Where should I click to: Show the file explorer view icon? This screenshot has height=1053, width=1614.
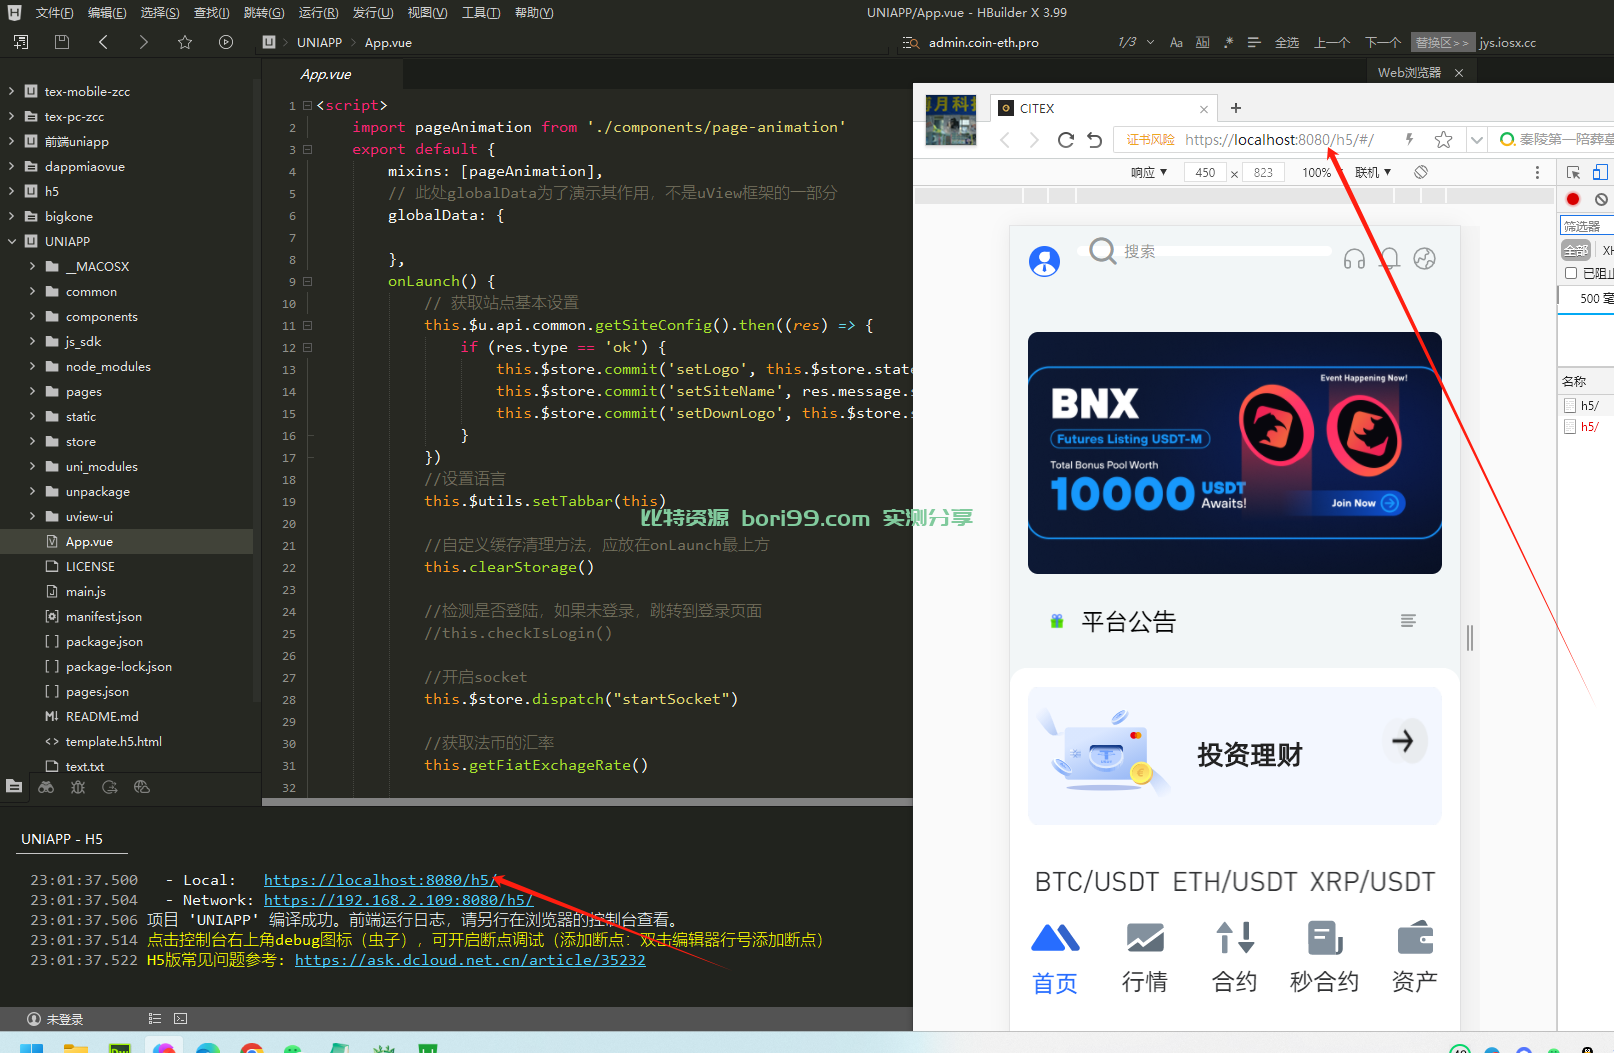point(14,787)
